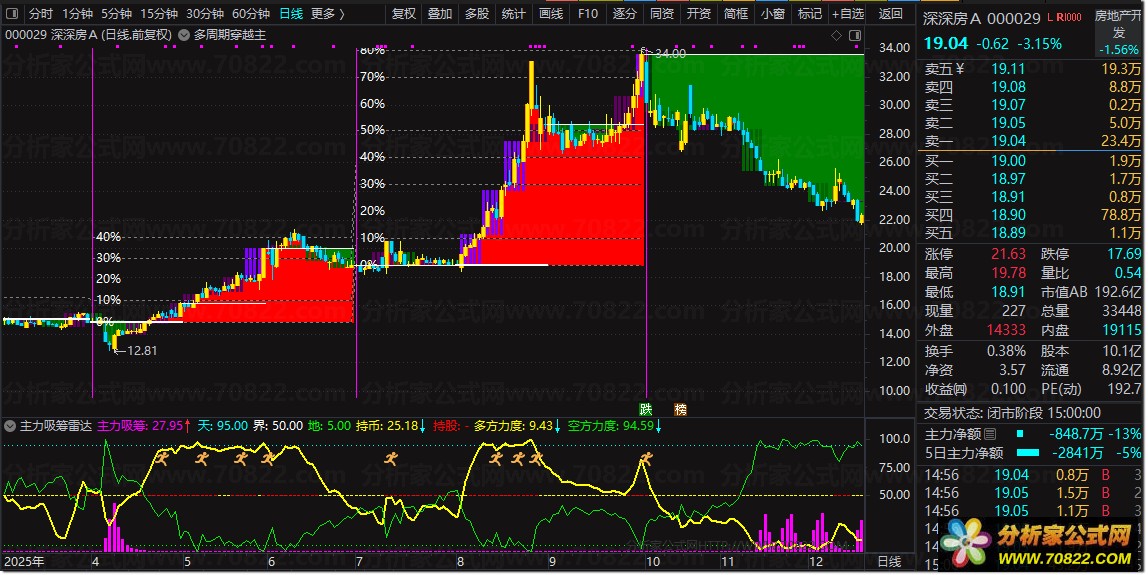
Task: Select the 60分钟 period
Action: (250, 13)
